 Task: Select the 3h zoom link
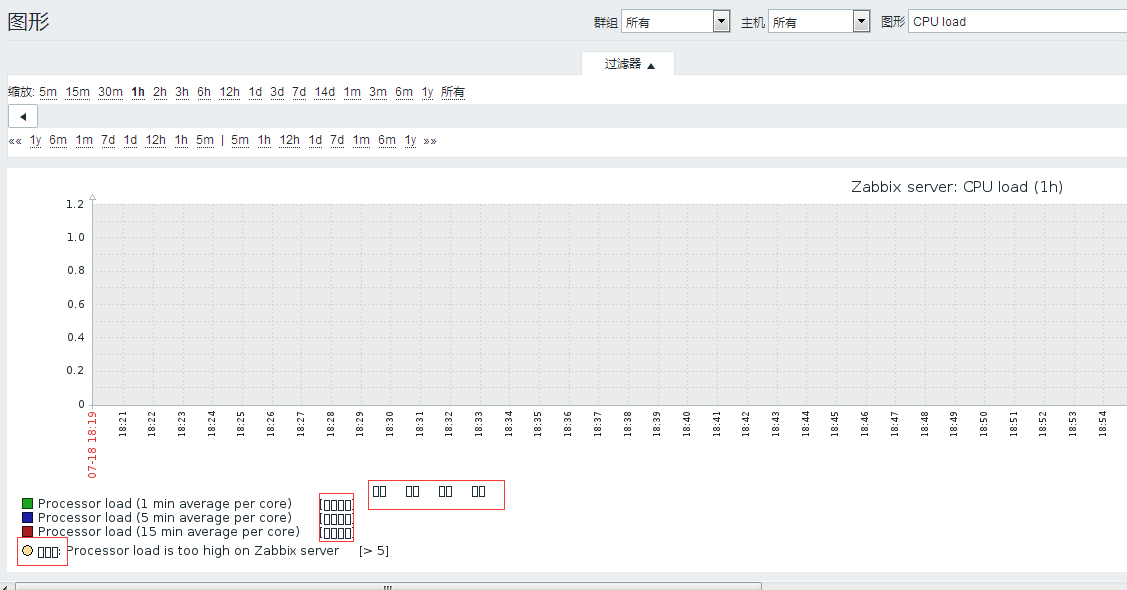[x=182, y=92]
